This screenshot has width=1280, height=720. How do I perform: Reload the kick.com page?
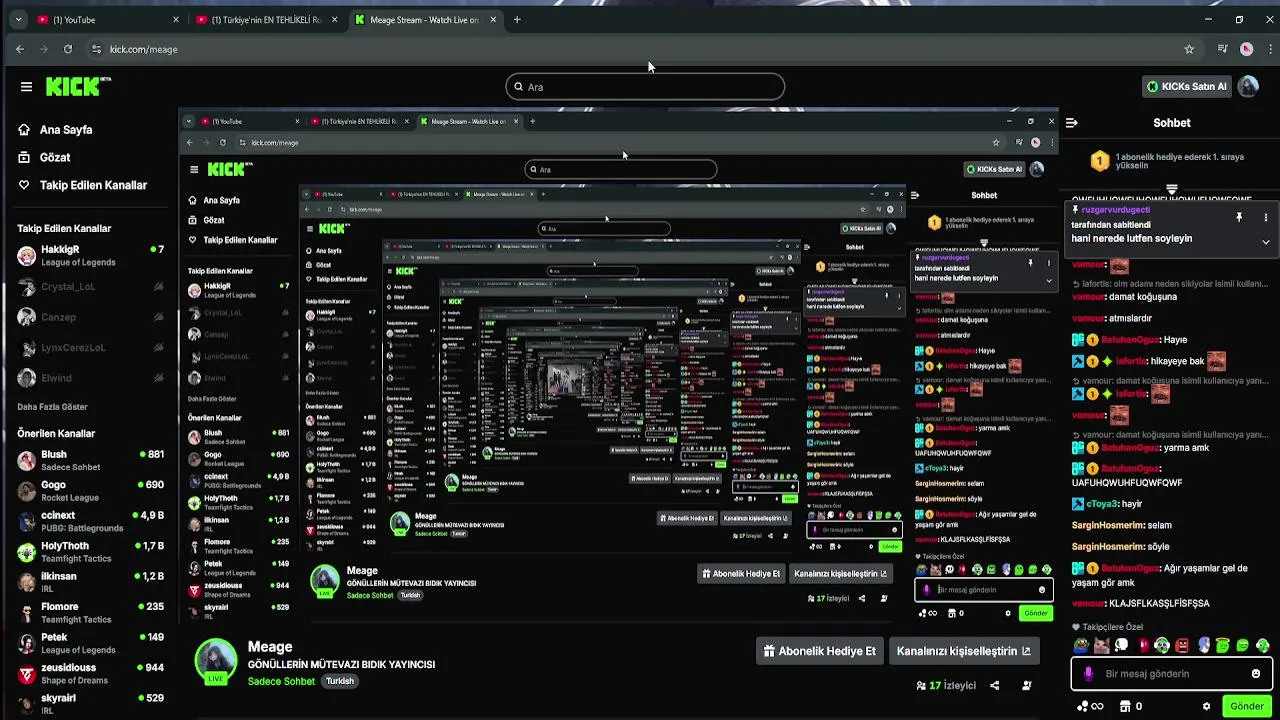(68, 49)
